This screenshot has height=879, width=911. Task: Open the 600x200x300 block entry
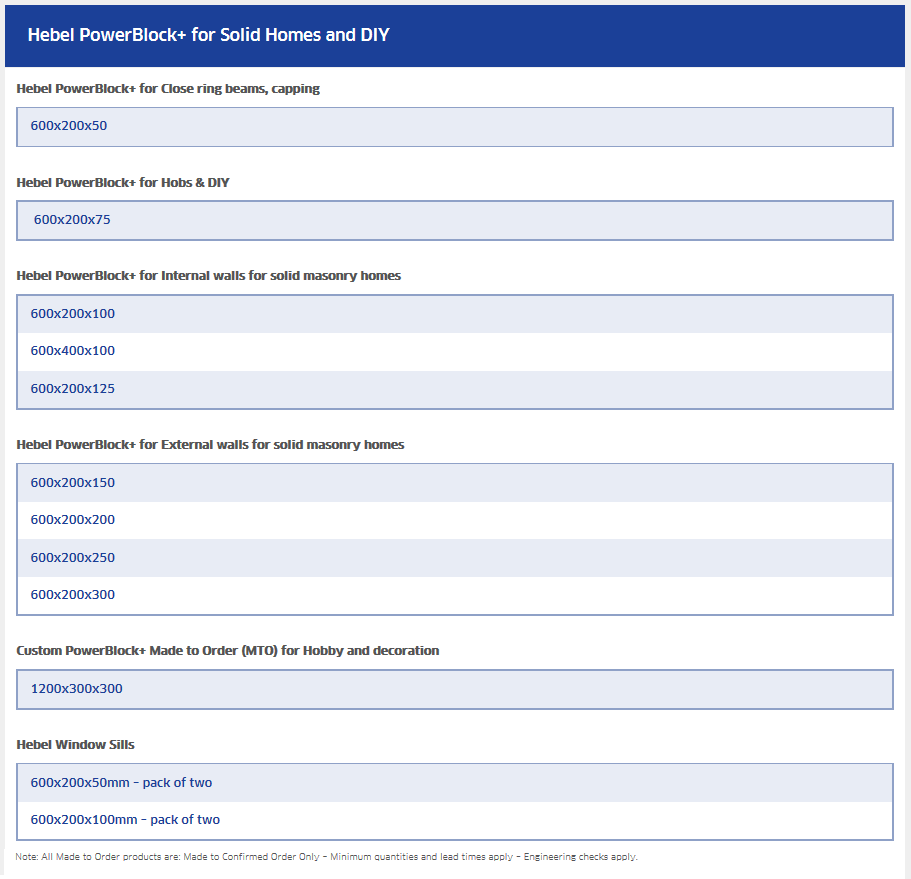pos(454,595)
